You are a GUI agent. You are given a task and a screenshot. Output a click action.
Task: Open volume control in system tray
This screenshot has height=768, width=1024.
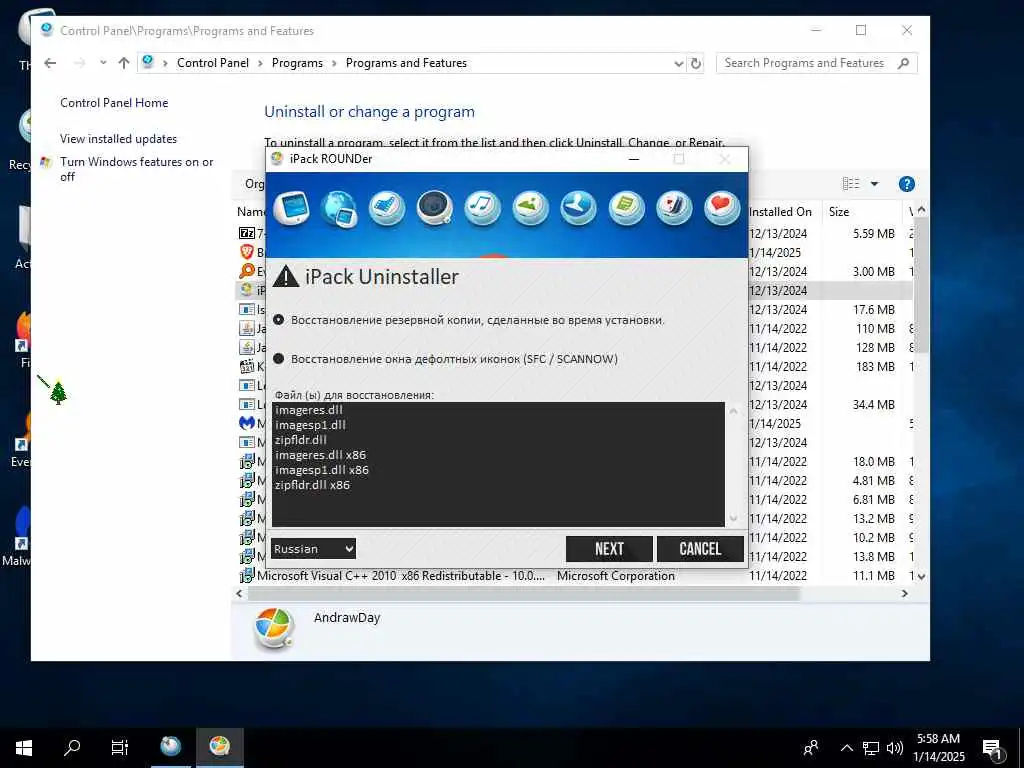tap(895, 748)
